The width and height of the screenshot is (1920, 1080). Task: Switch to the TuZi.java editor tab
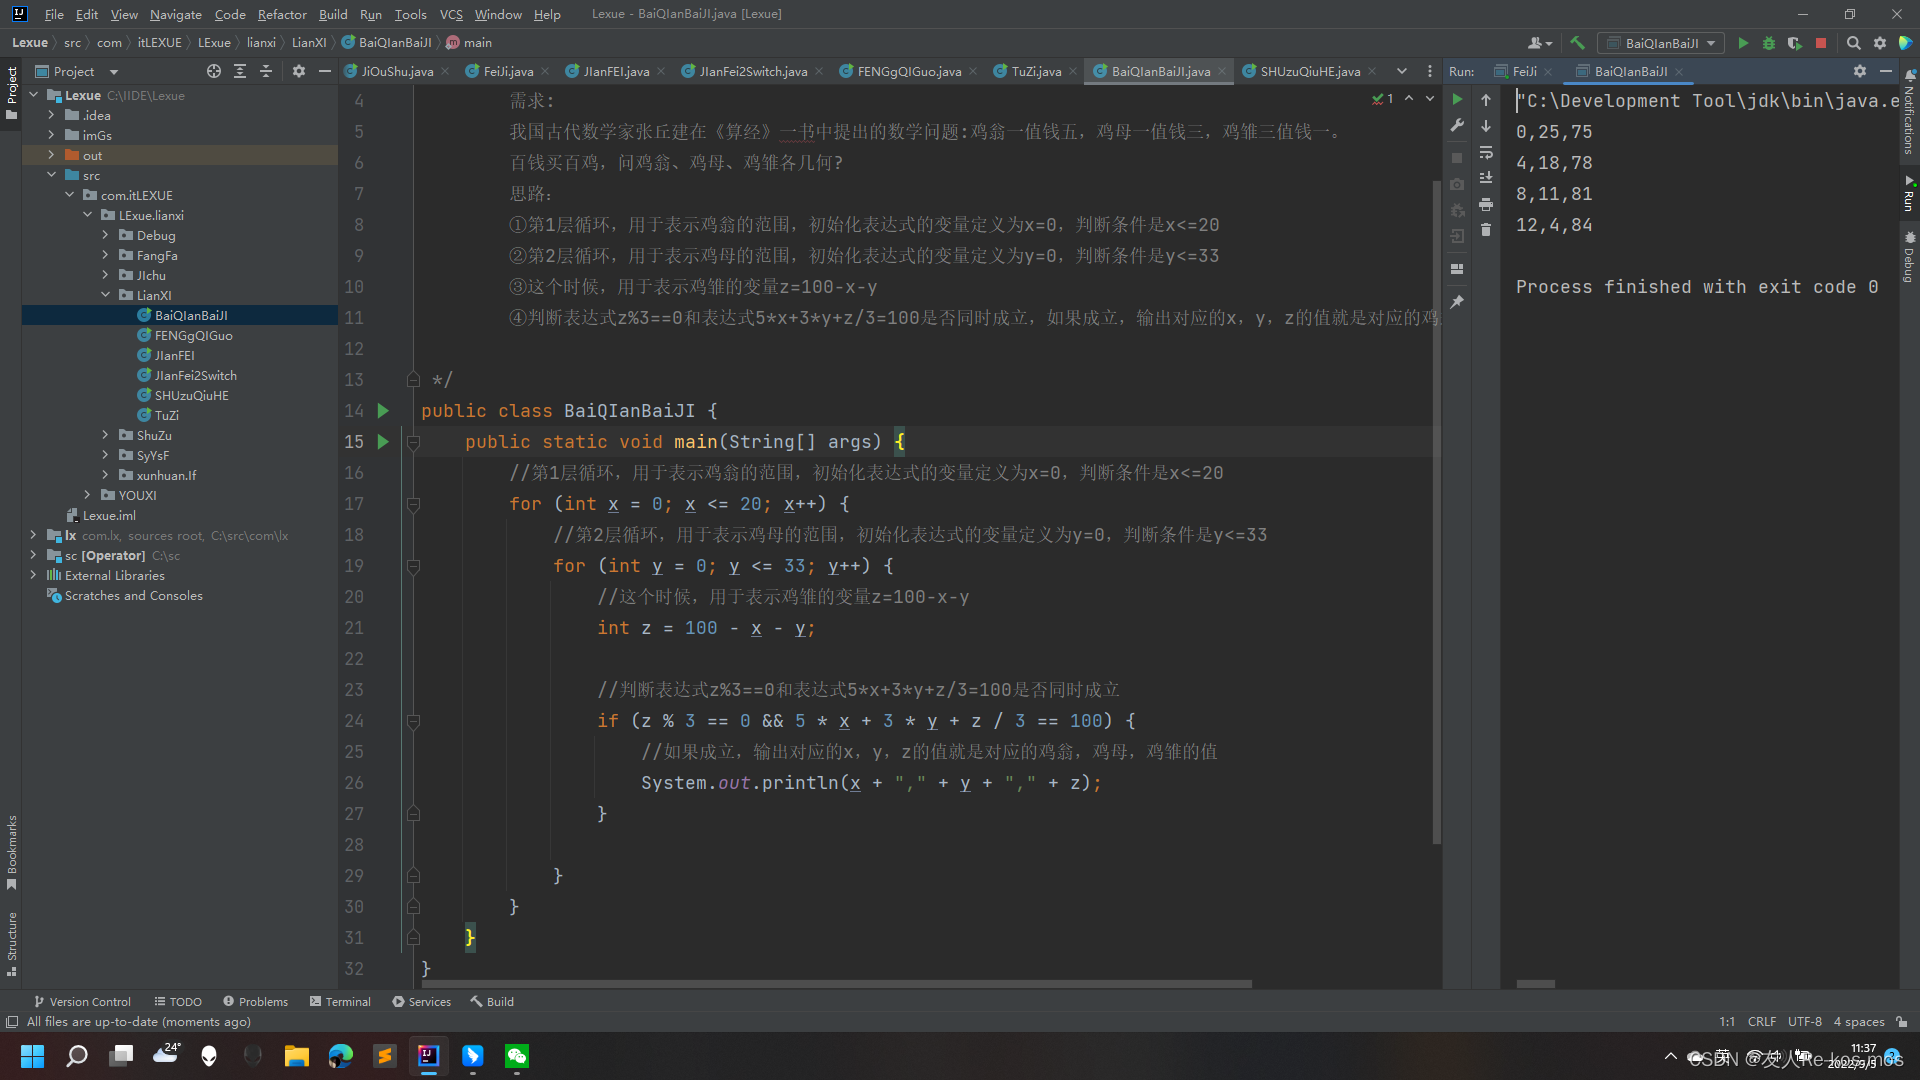pyautogui.click(x=1035, y=71)
